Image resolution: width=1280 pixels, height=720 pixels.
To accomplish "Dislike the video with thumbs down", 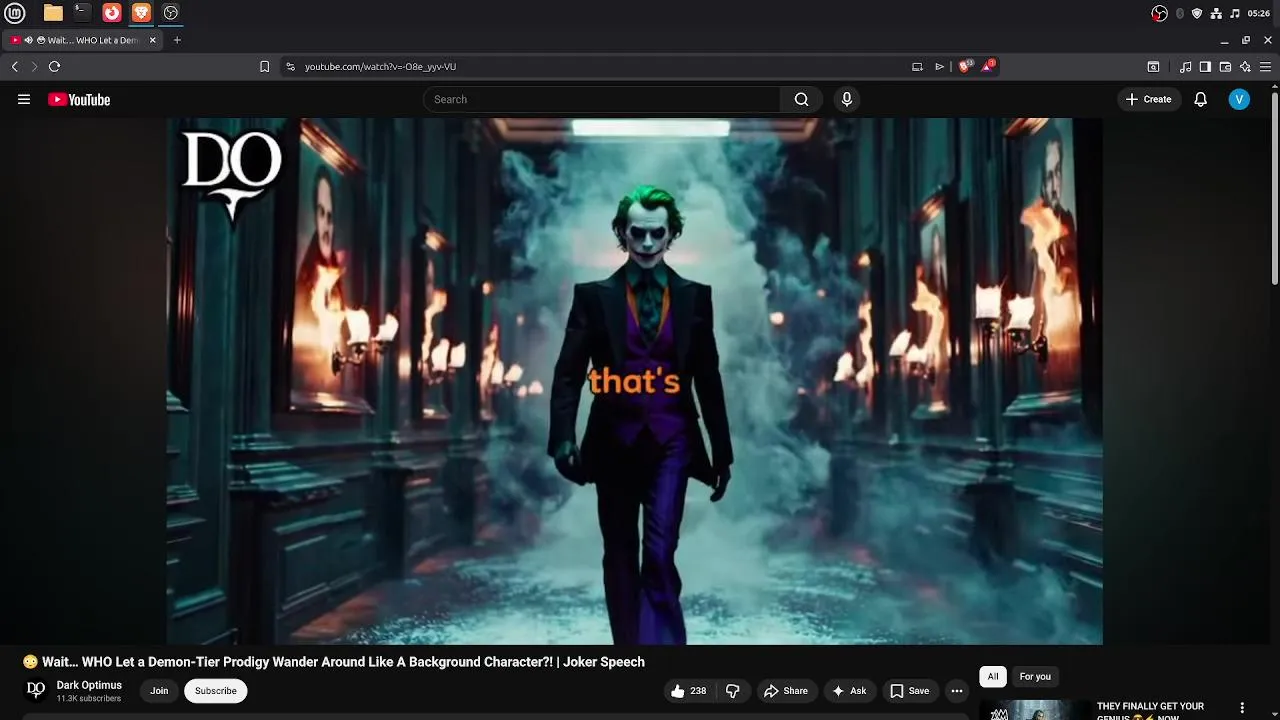I will 733,691.
